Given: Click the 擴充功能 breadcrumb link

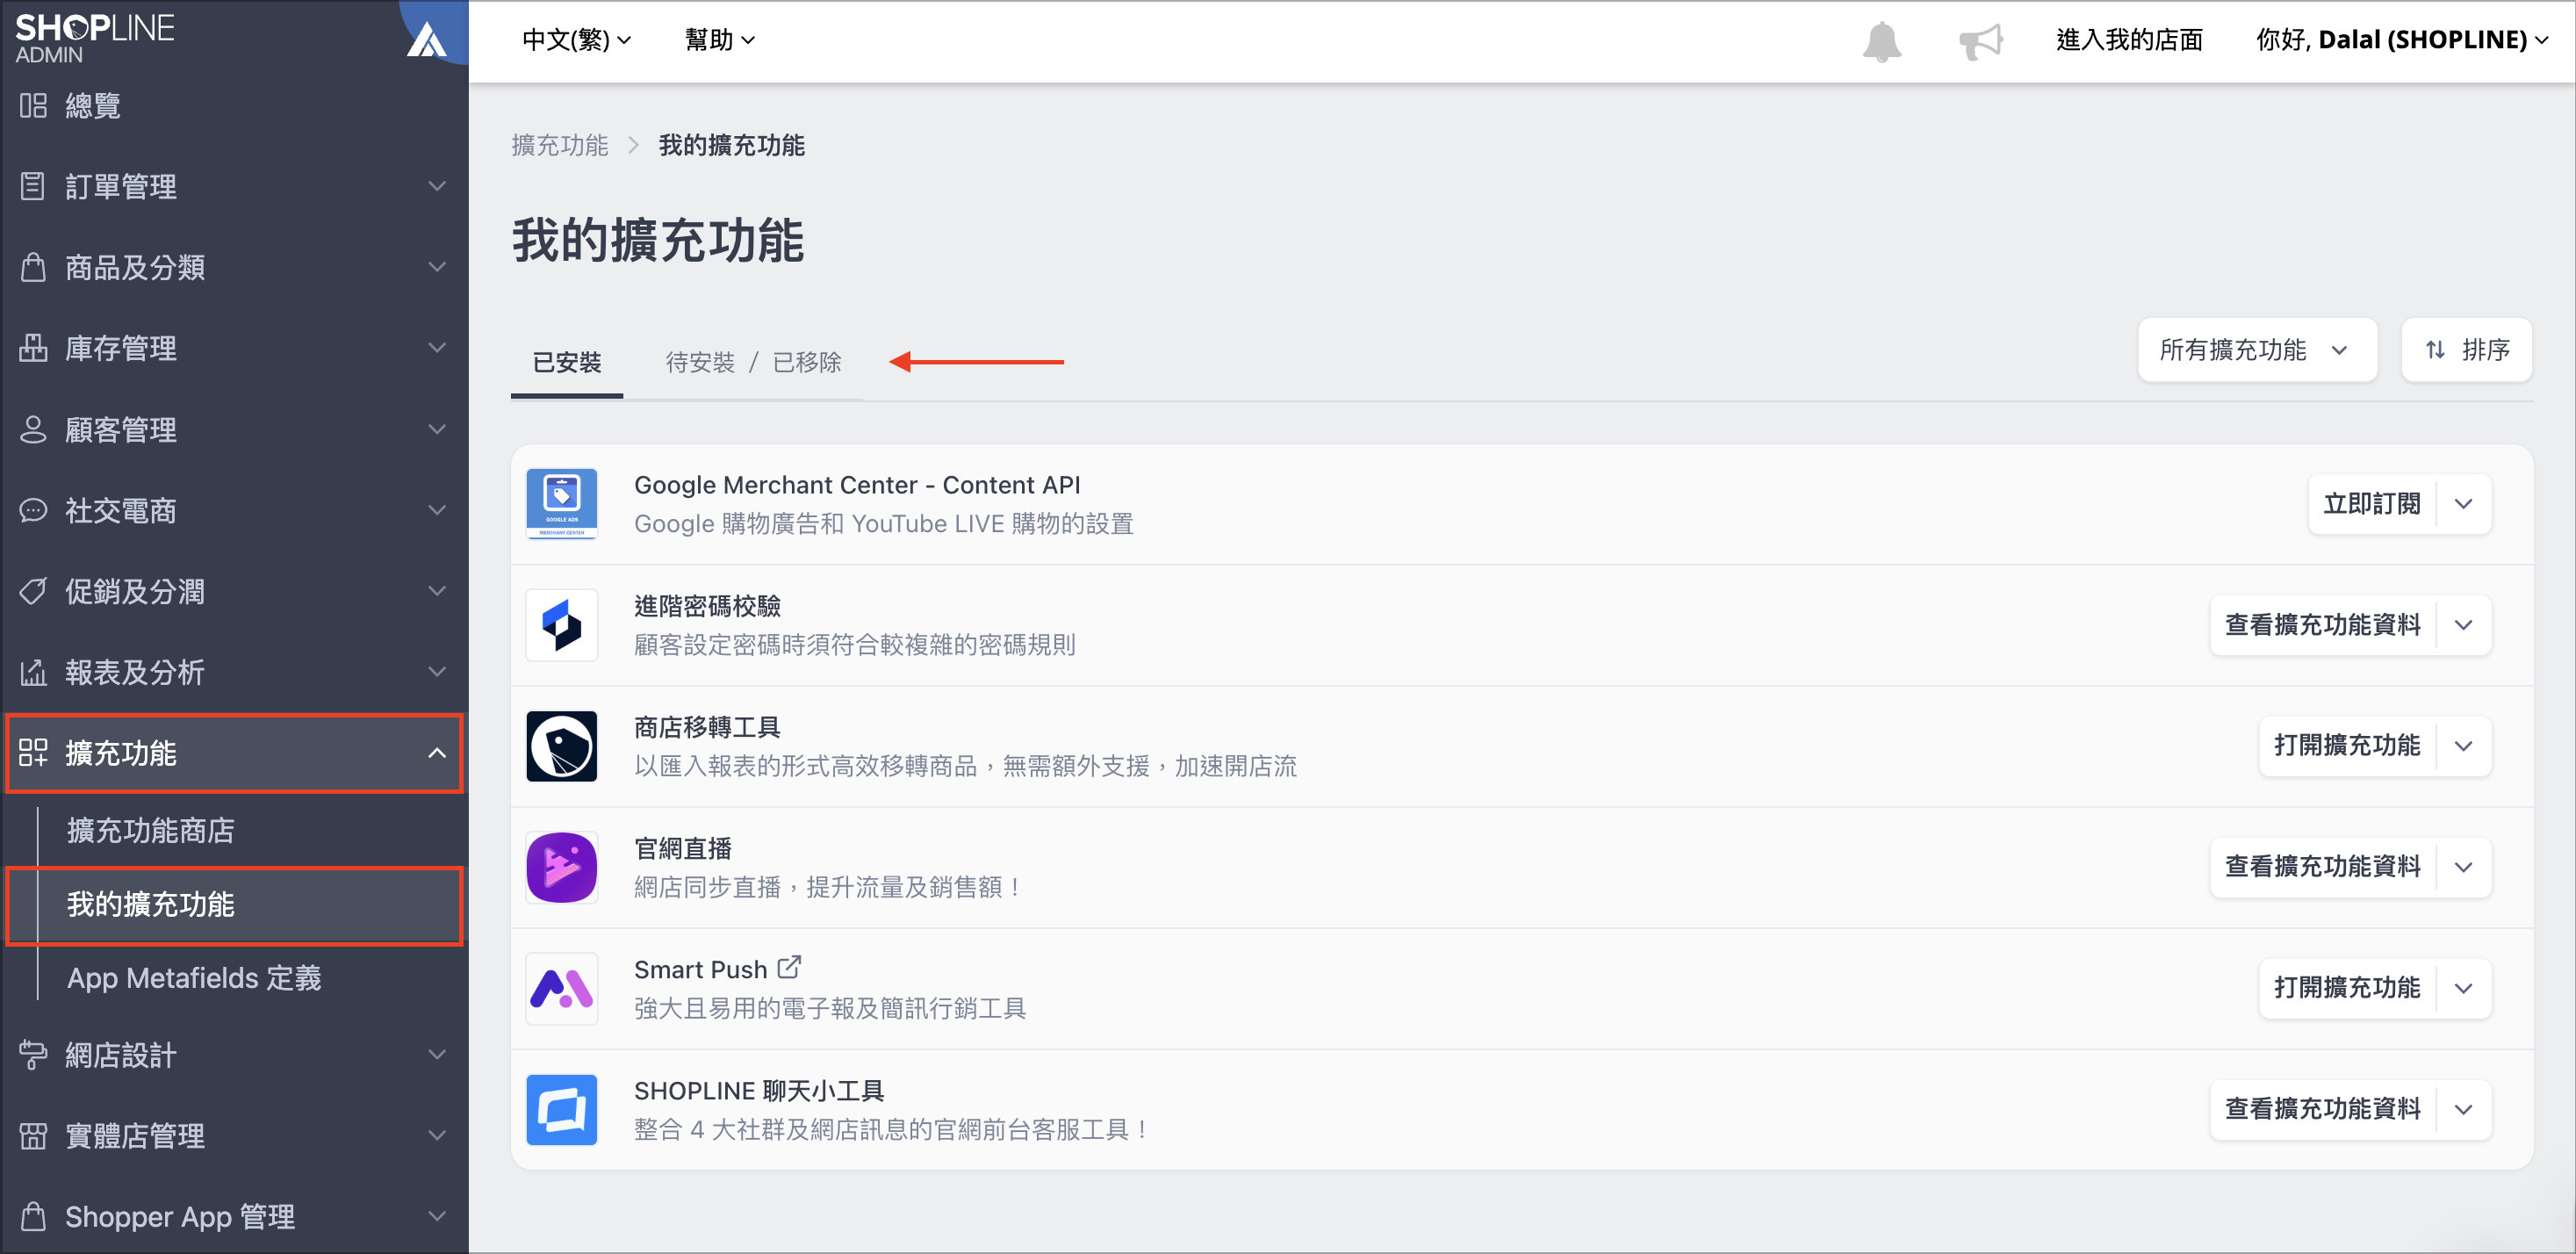Looking at the screenshot, I should [560, 145].
